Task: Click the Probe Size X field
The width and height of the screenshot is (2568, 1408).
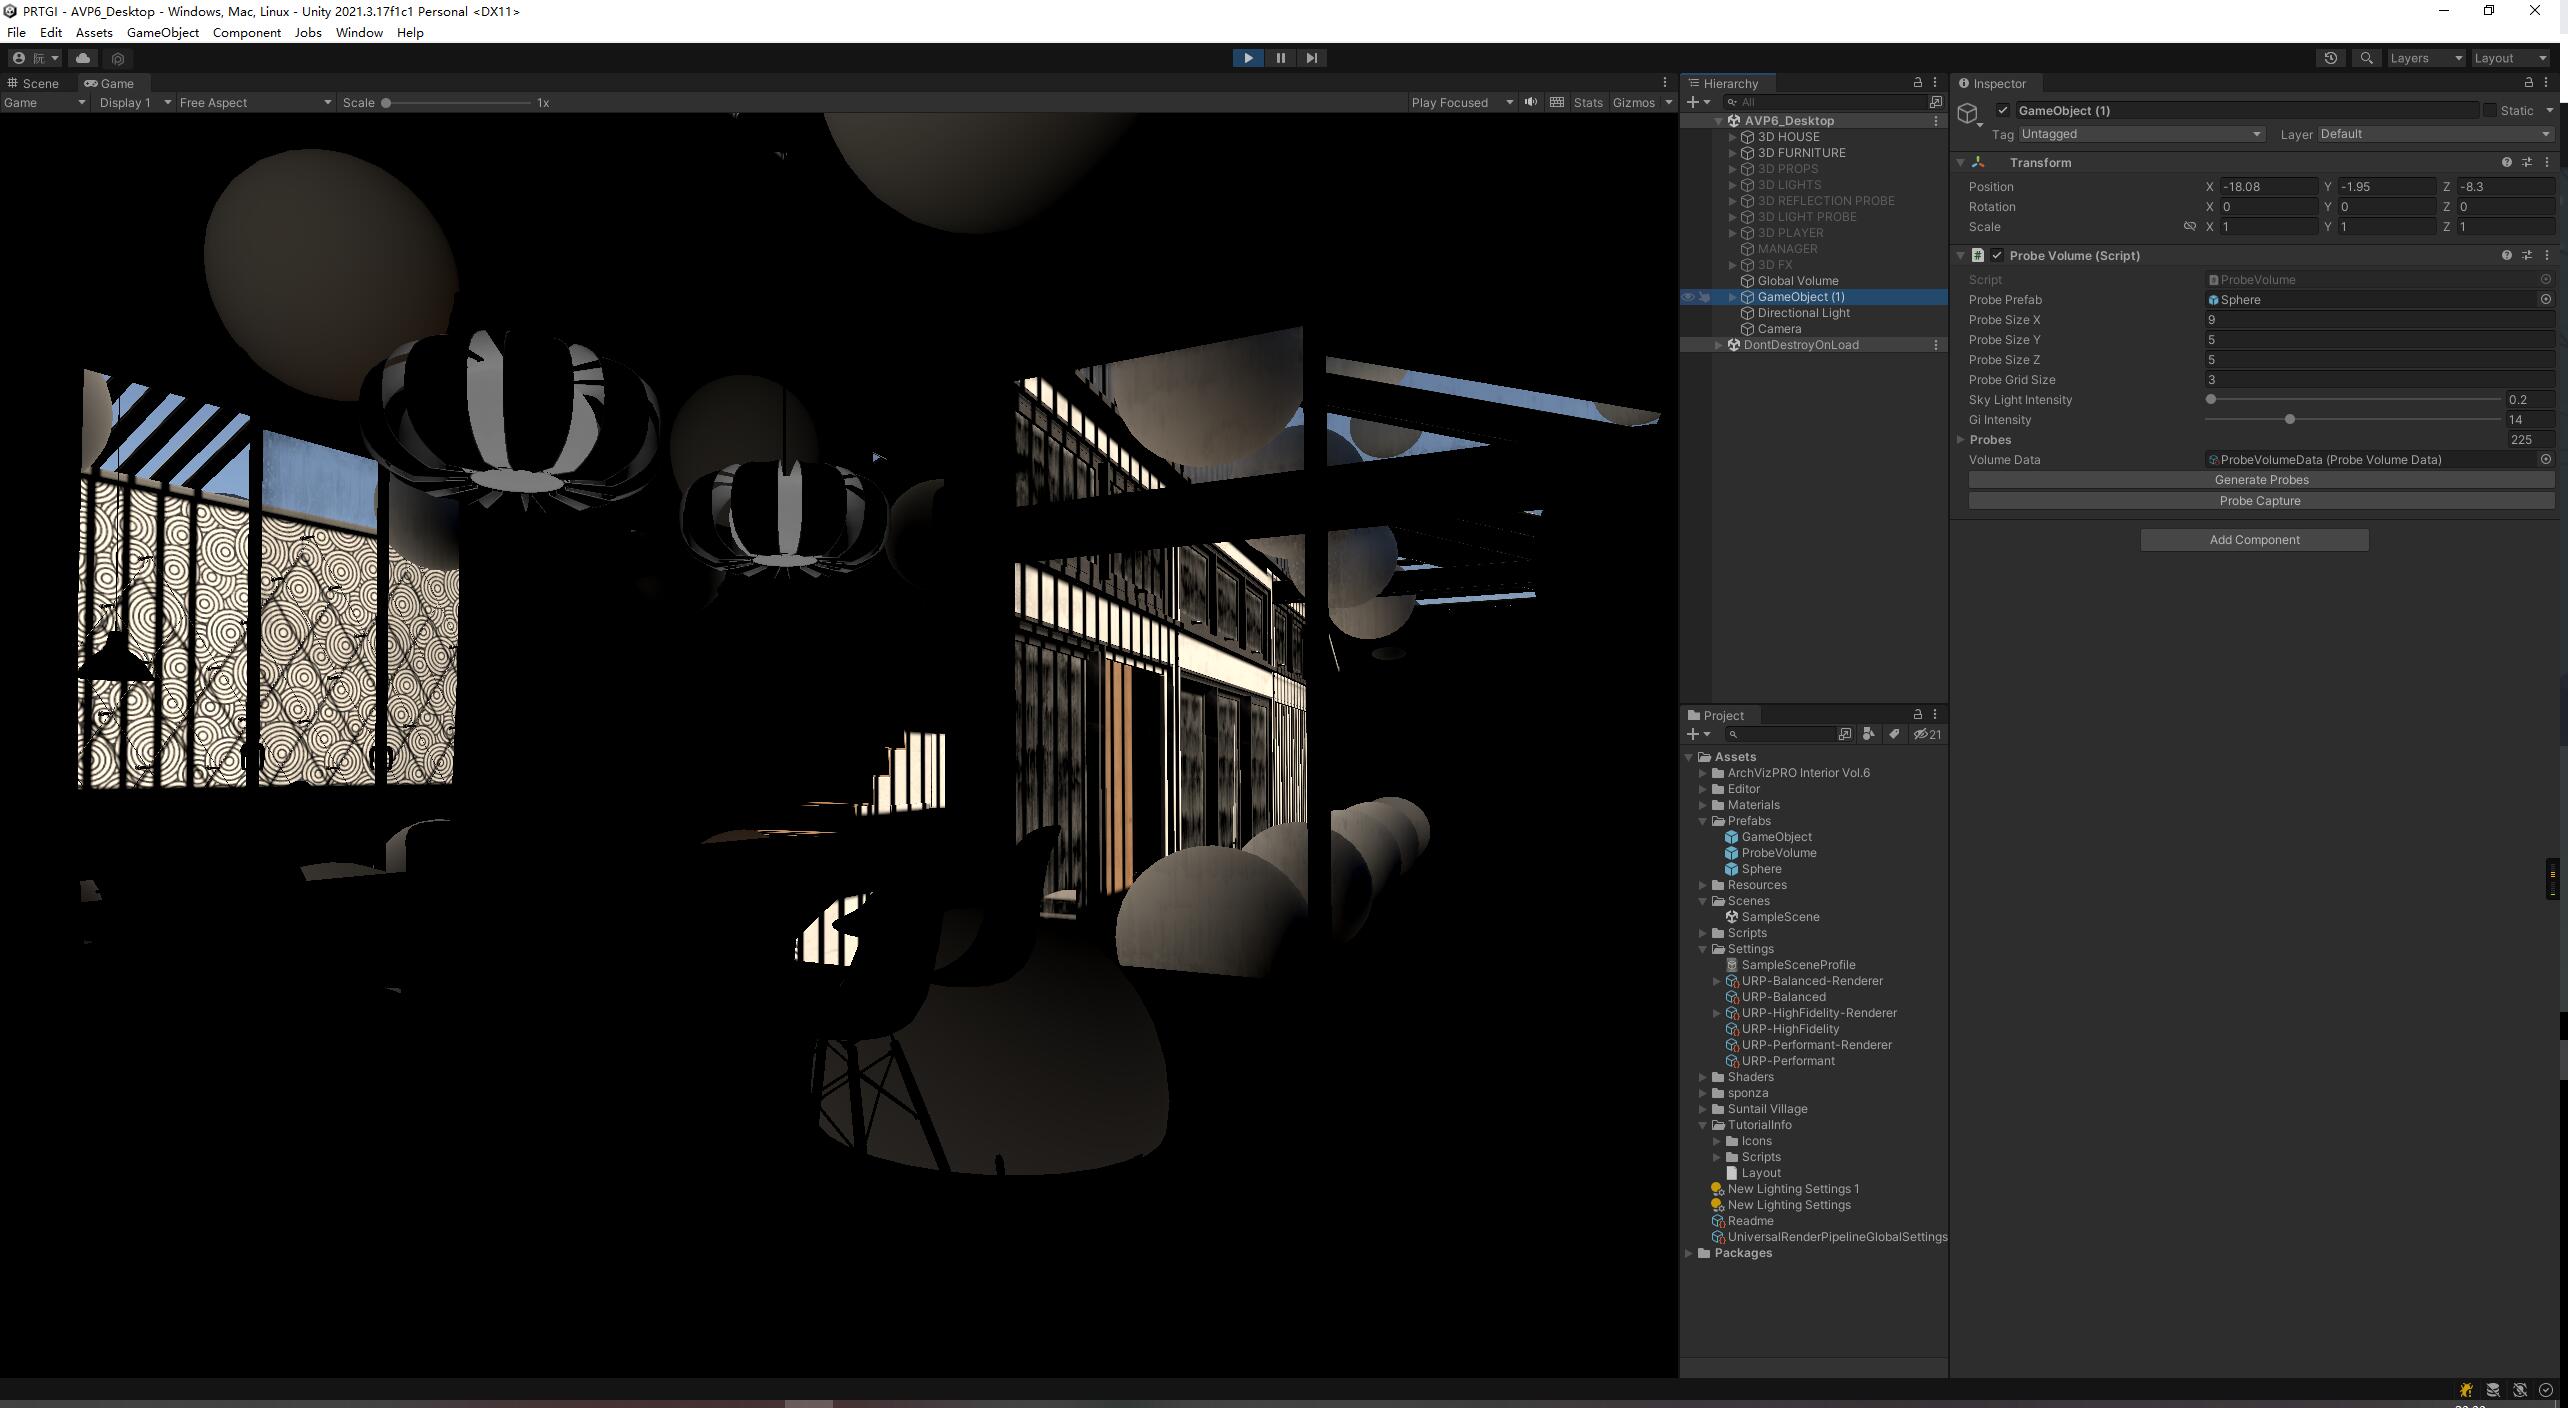Action: [2380, 320]
